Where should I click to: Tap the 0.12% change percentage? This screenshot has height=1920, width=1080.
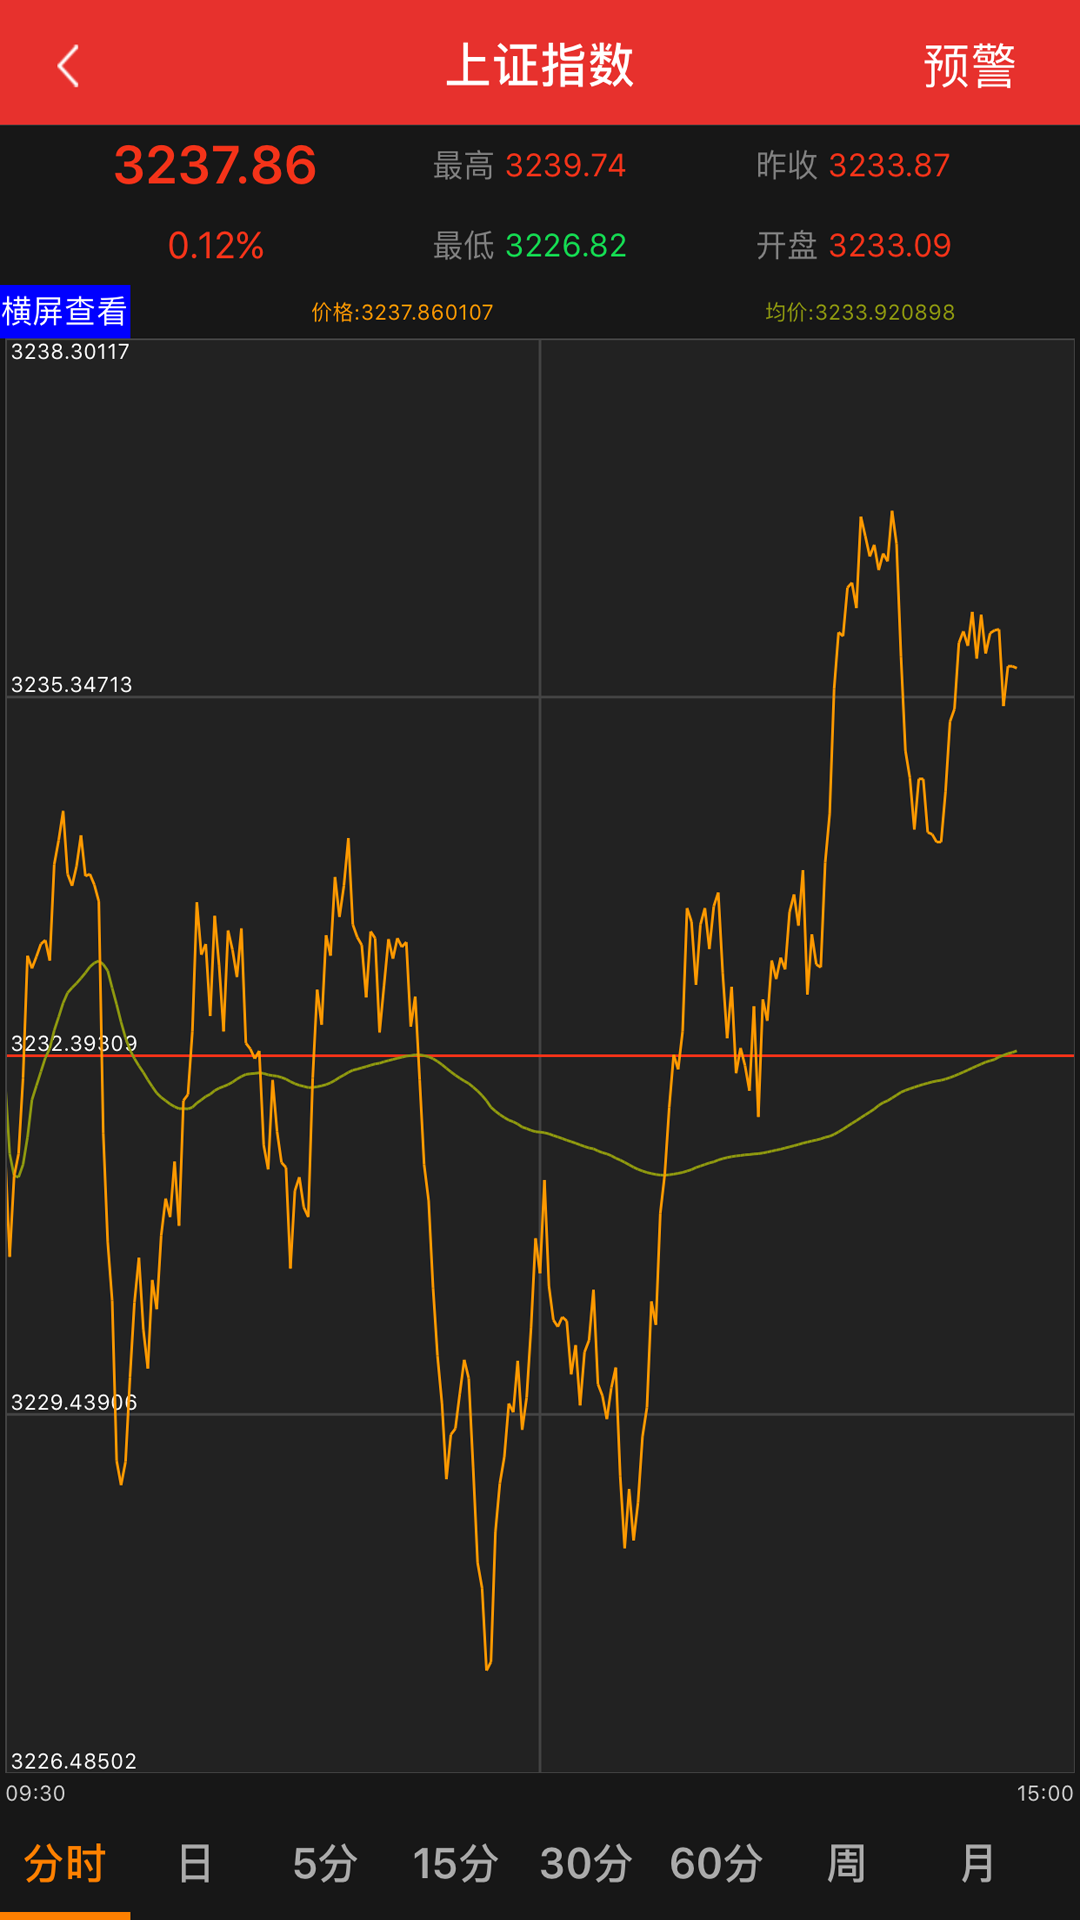216,246
